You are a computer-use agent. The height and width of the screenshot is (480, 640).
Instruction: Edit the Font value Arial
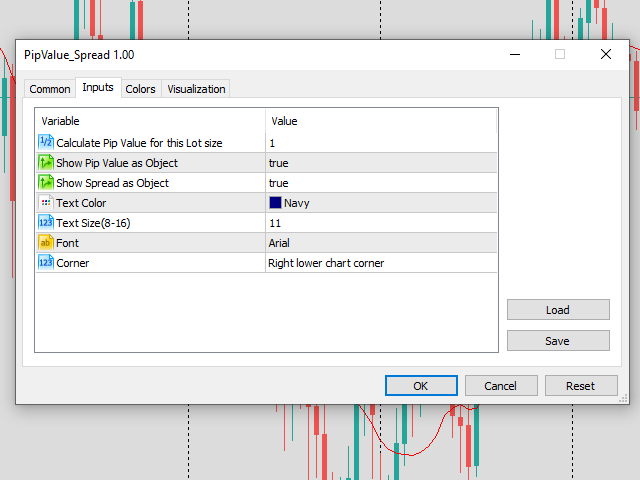(x=381, y=243)
